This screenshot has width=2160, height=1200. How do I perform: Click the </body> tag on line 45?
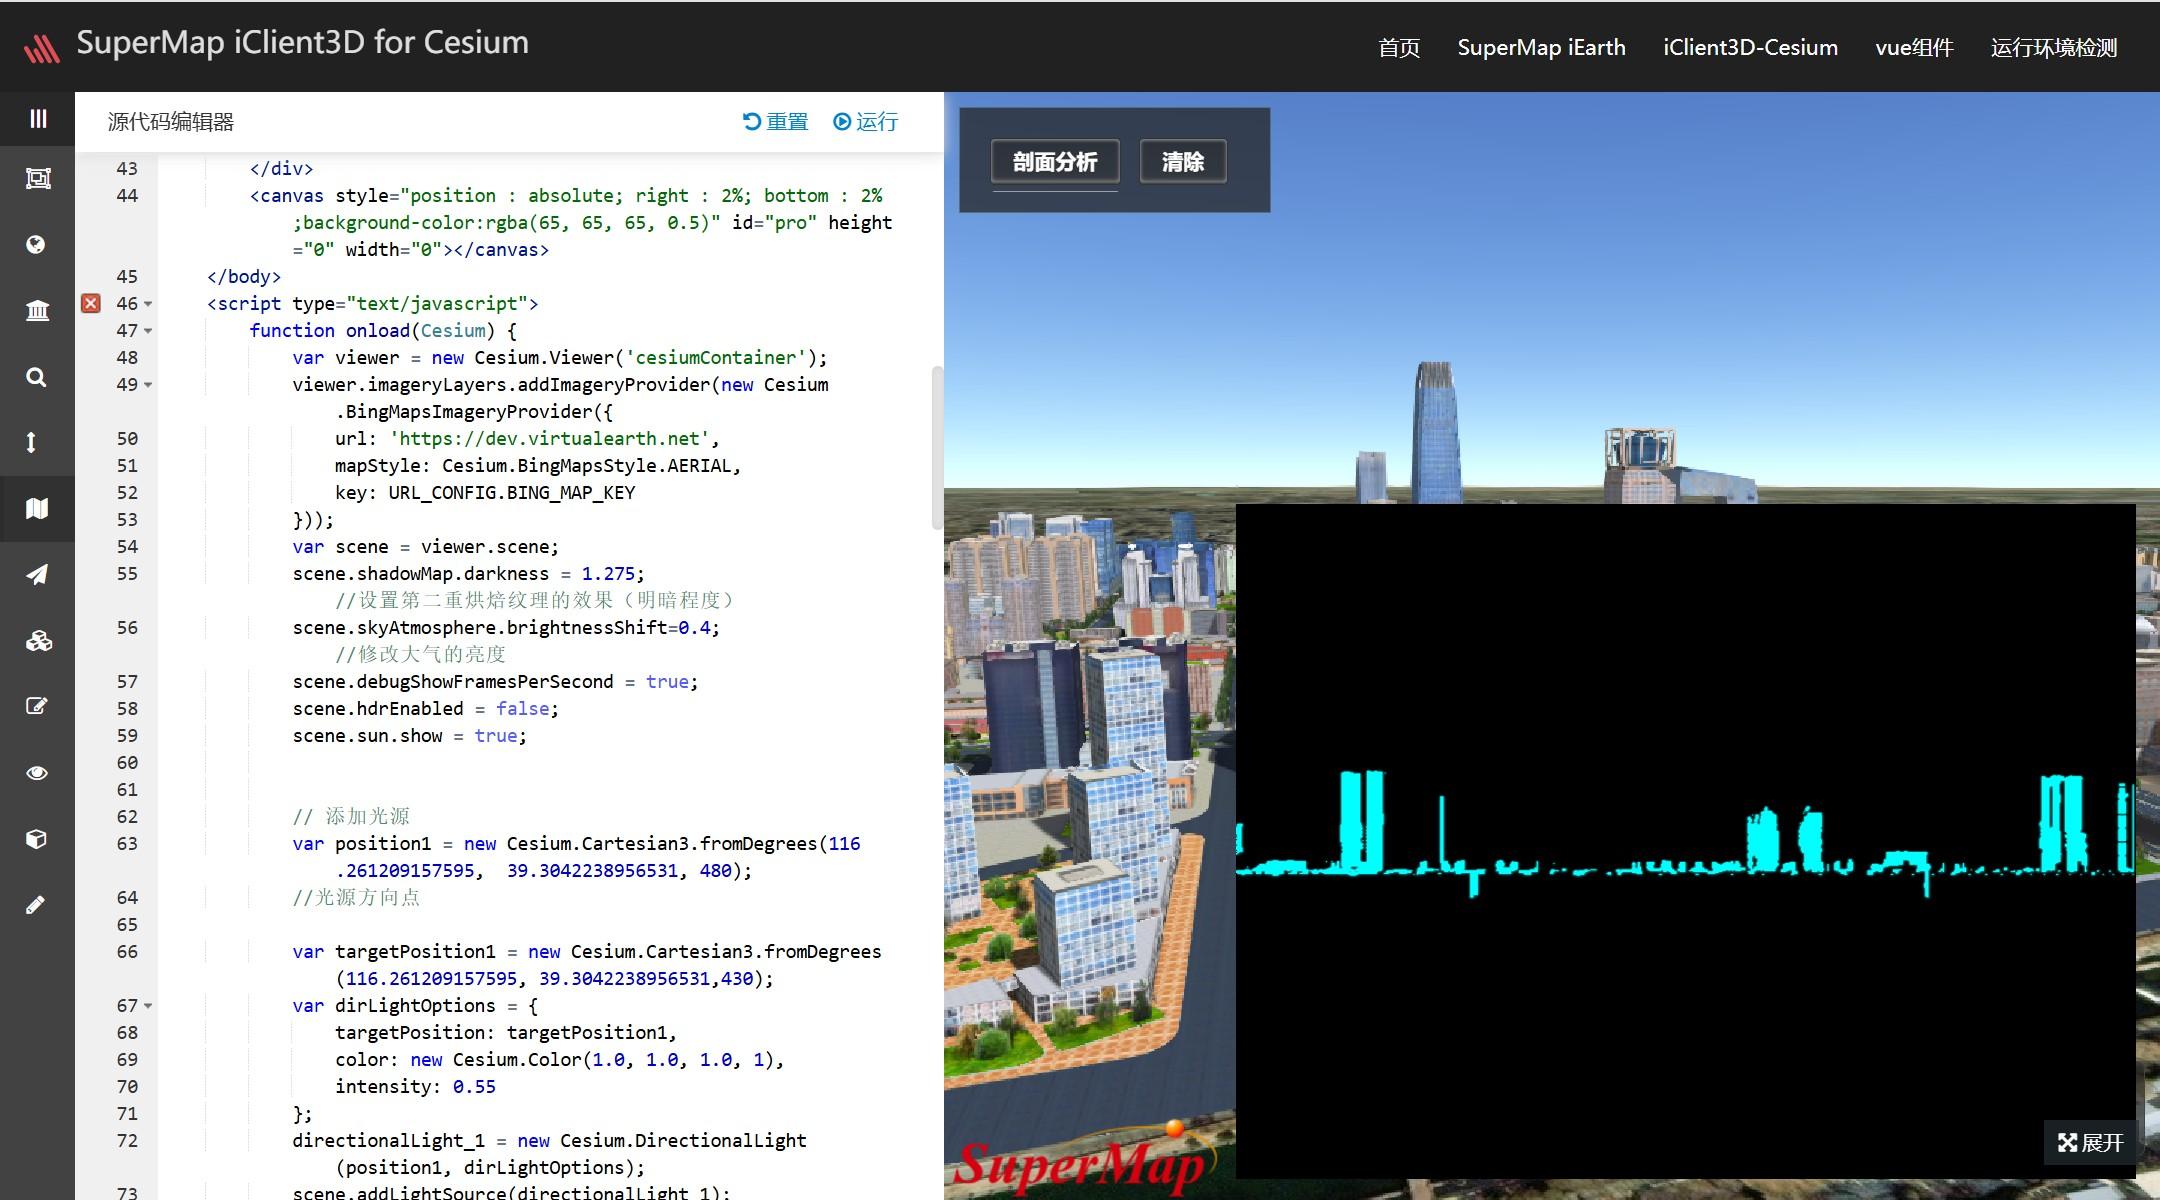(x=244, y=276)
